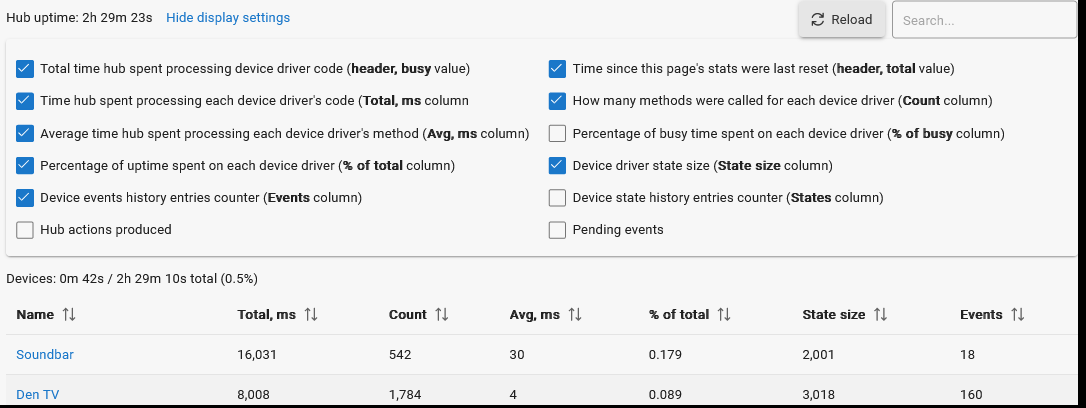Check the Pending events checkbox
The width and height of the screenshot is (1086, 408).
click(x=558, y=230)
